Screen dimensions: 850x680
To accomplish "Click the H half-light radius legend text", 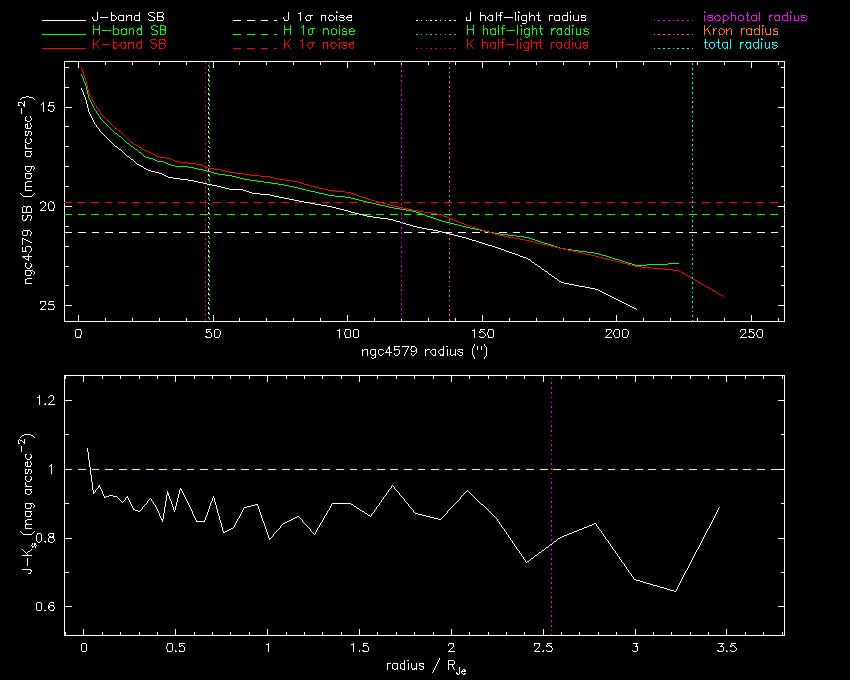I will 527,31.
